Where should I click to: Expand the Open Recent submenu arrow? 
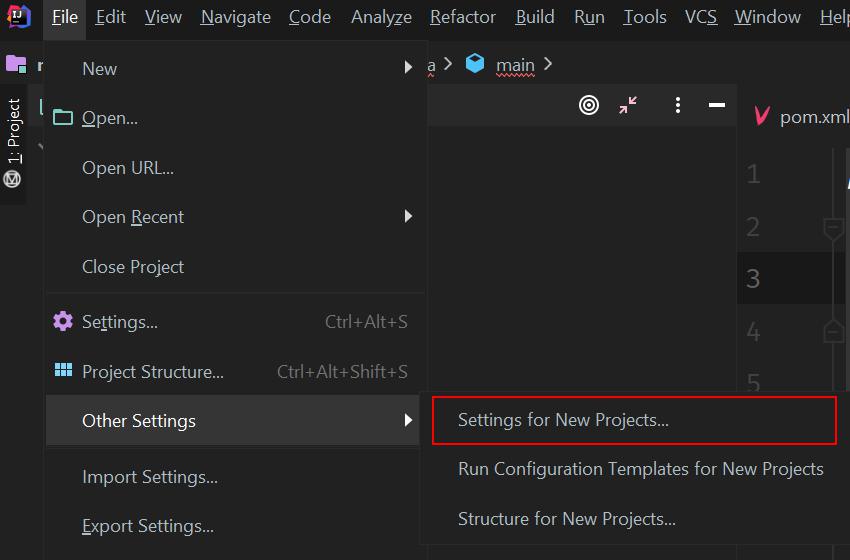coord(408,216)
